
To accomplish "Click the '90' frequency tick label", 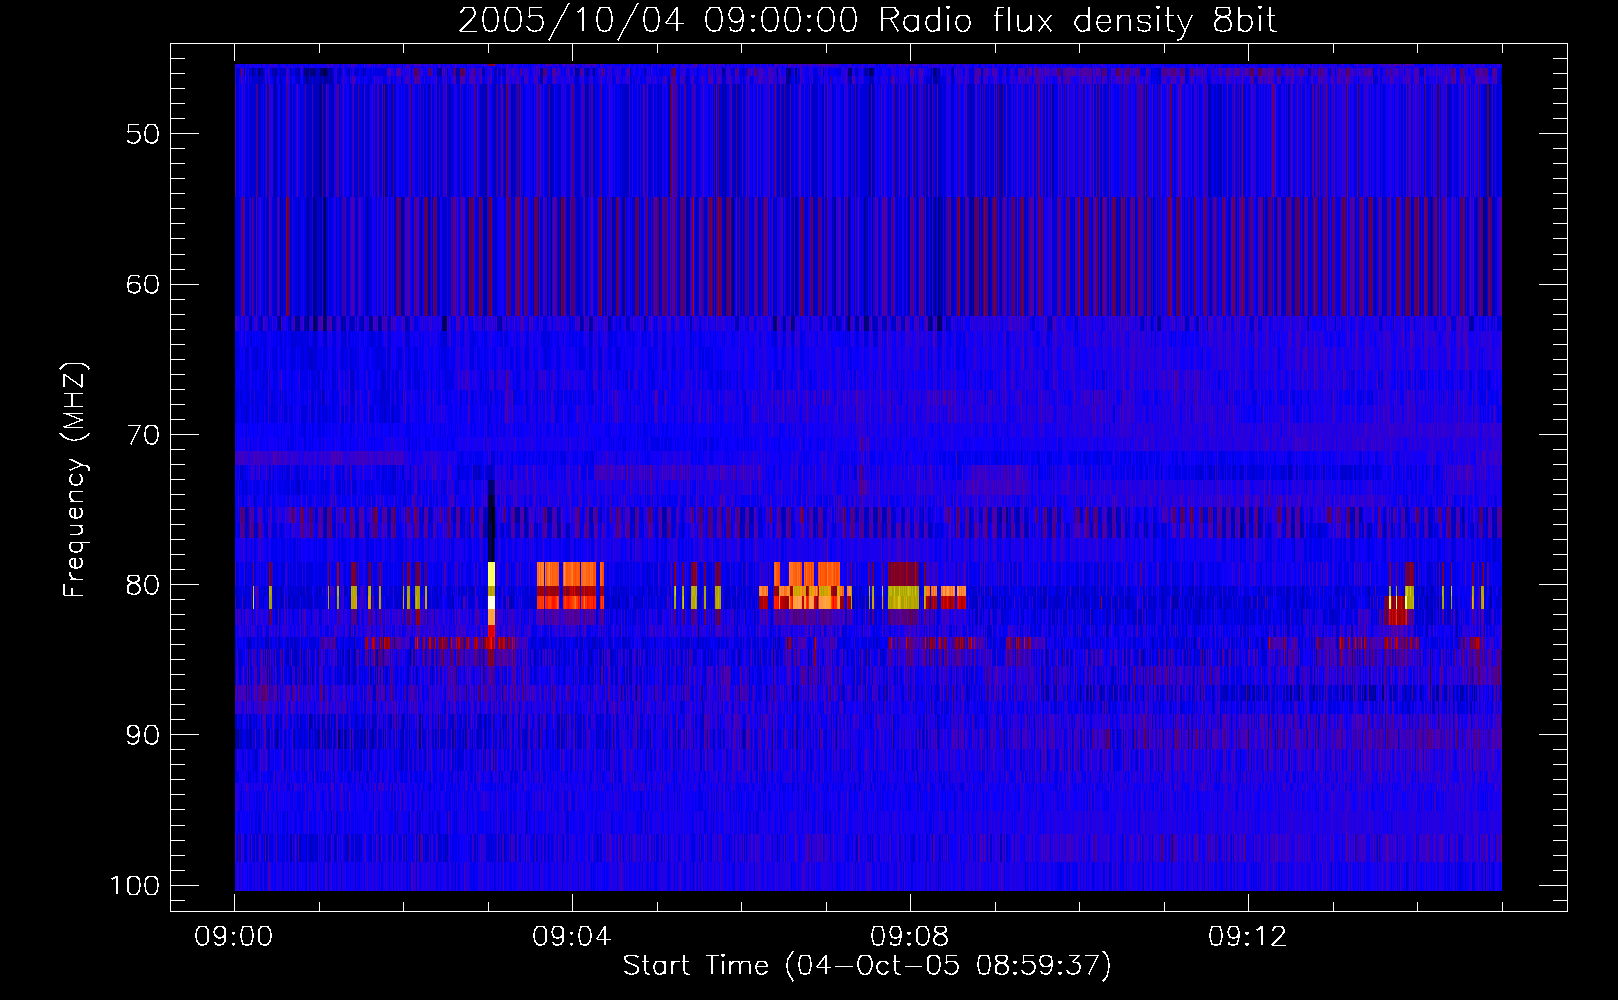I will (143, 735).
